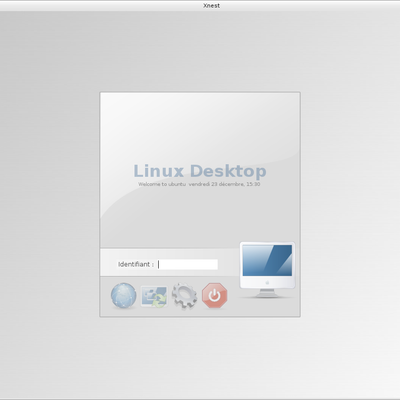Click the grey background outside the login box

[50, 200]
